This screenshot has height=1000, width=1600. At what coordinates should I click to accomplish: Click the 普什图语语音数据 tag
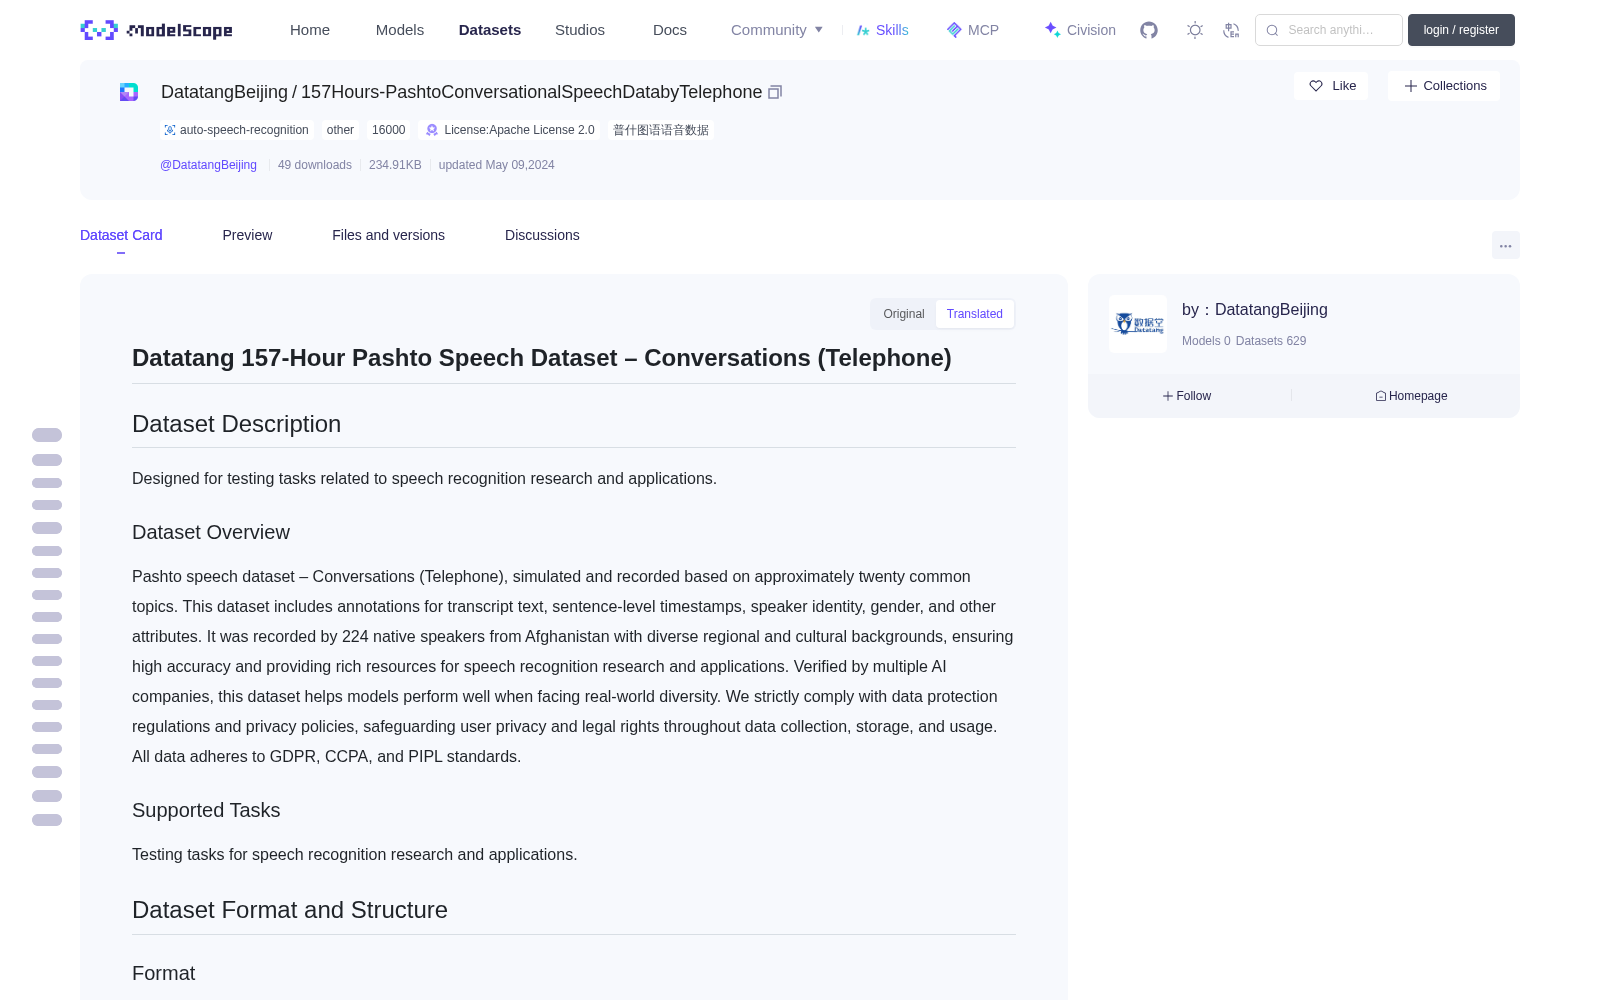click(661, 130)
